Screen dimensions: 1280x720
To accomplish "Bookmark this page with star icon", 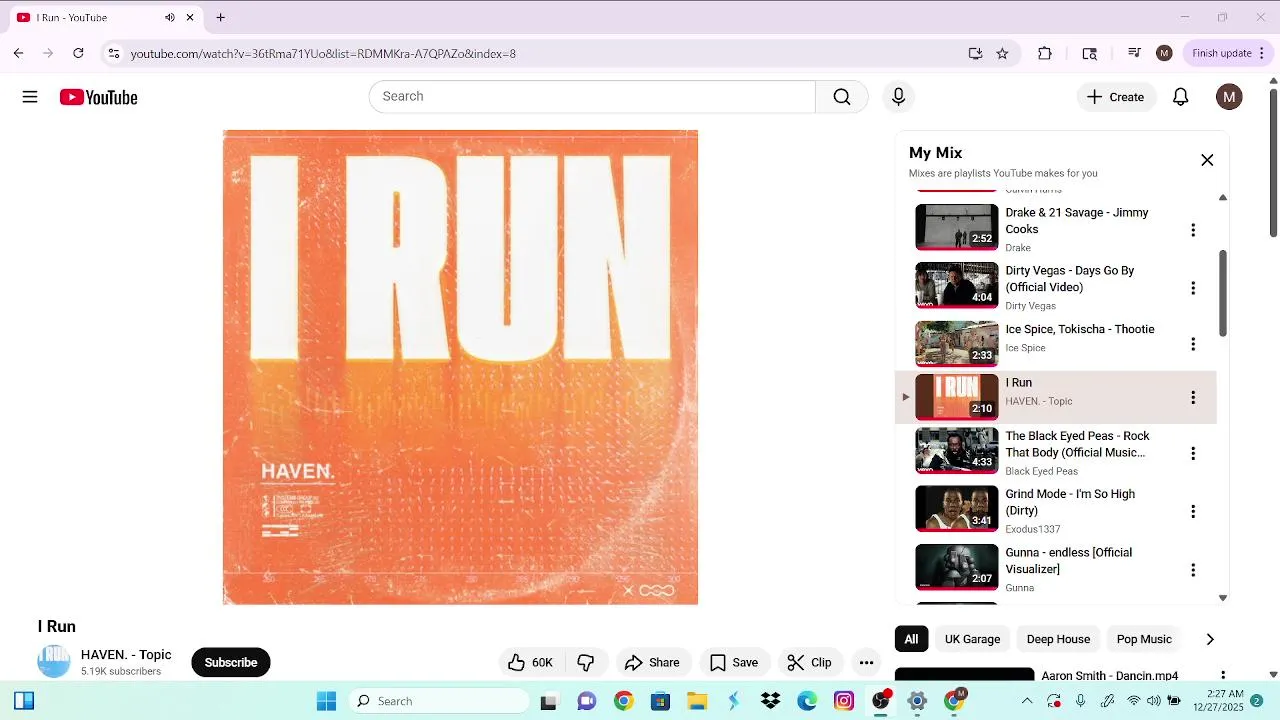I will pyautogui.click(x=1002, y=53).
